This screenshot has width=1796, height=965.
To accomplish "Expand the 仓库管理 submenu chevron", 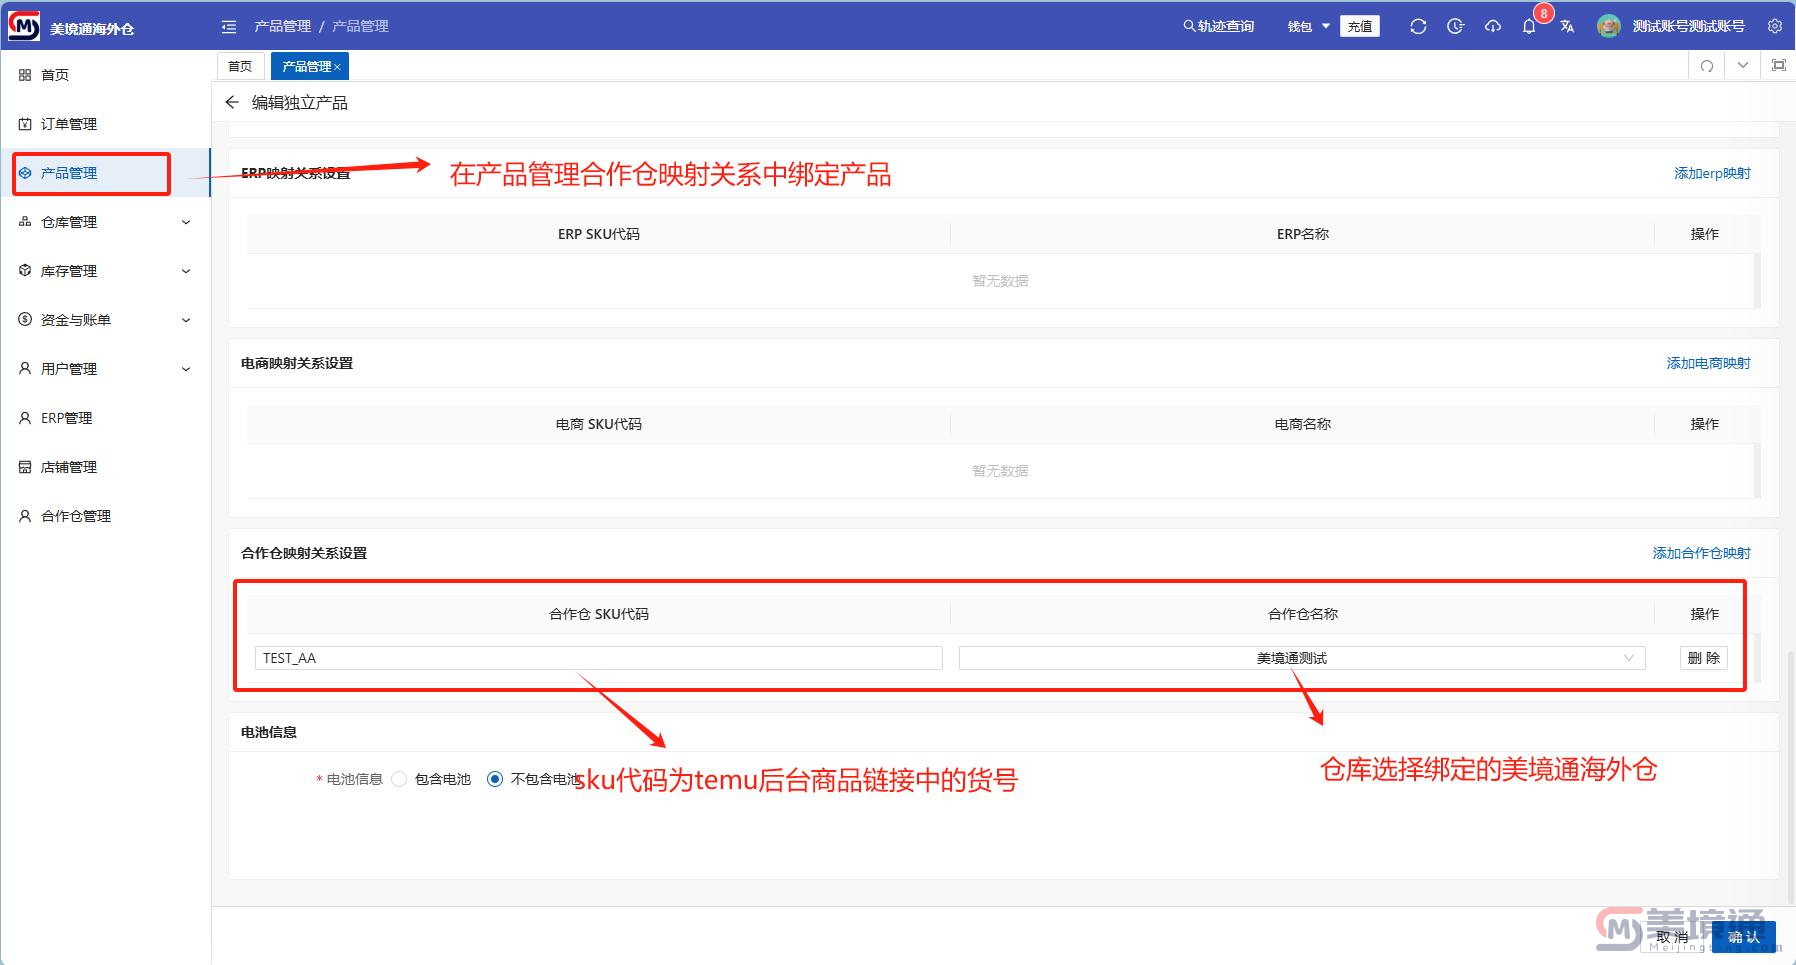I will pyautogui.click(x=186, y=222).
